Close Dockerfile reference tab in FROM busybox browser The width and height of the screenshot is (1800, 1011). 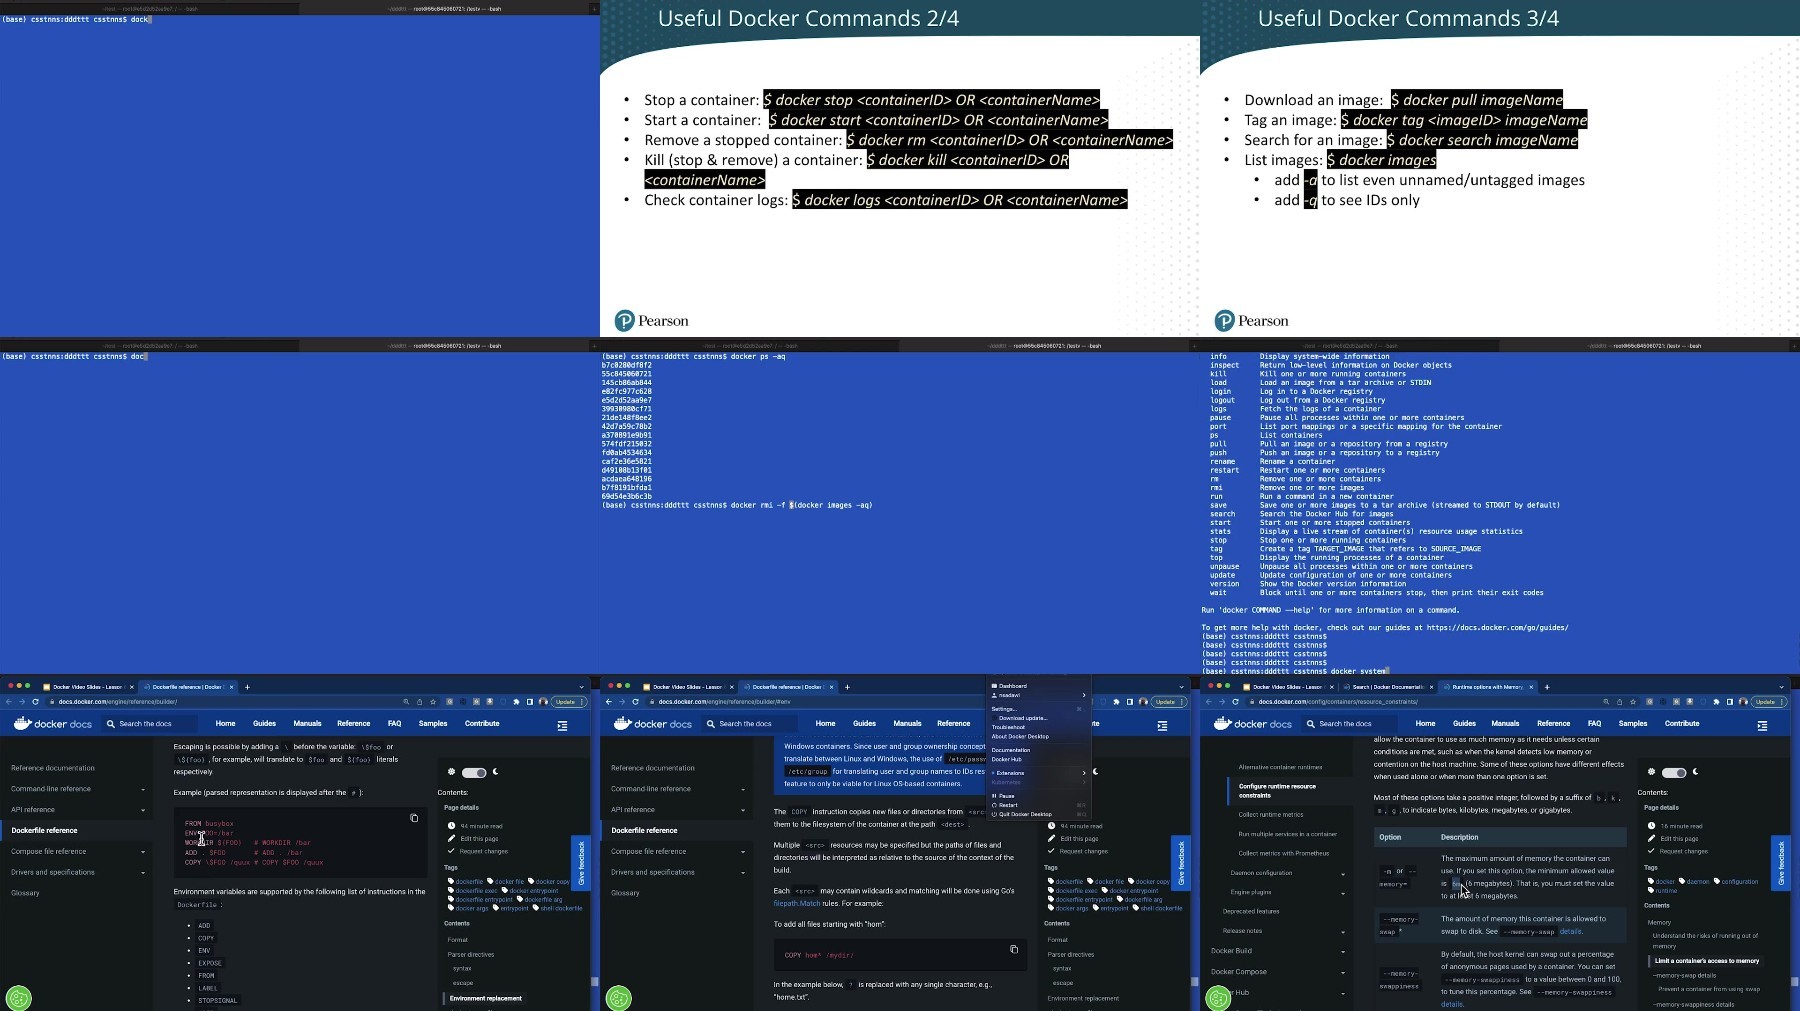(232, 687)
